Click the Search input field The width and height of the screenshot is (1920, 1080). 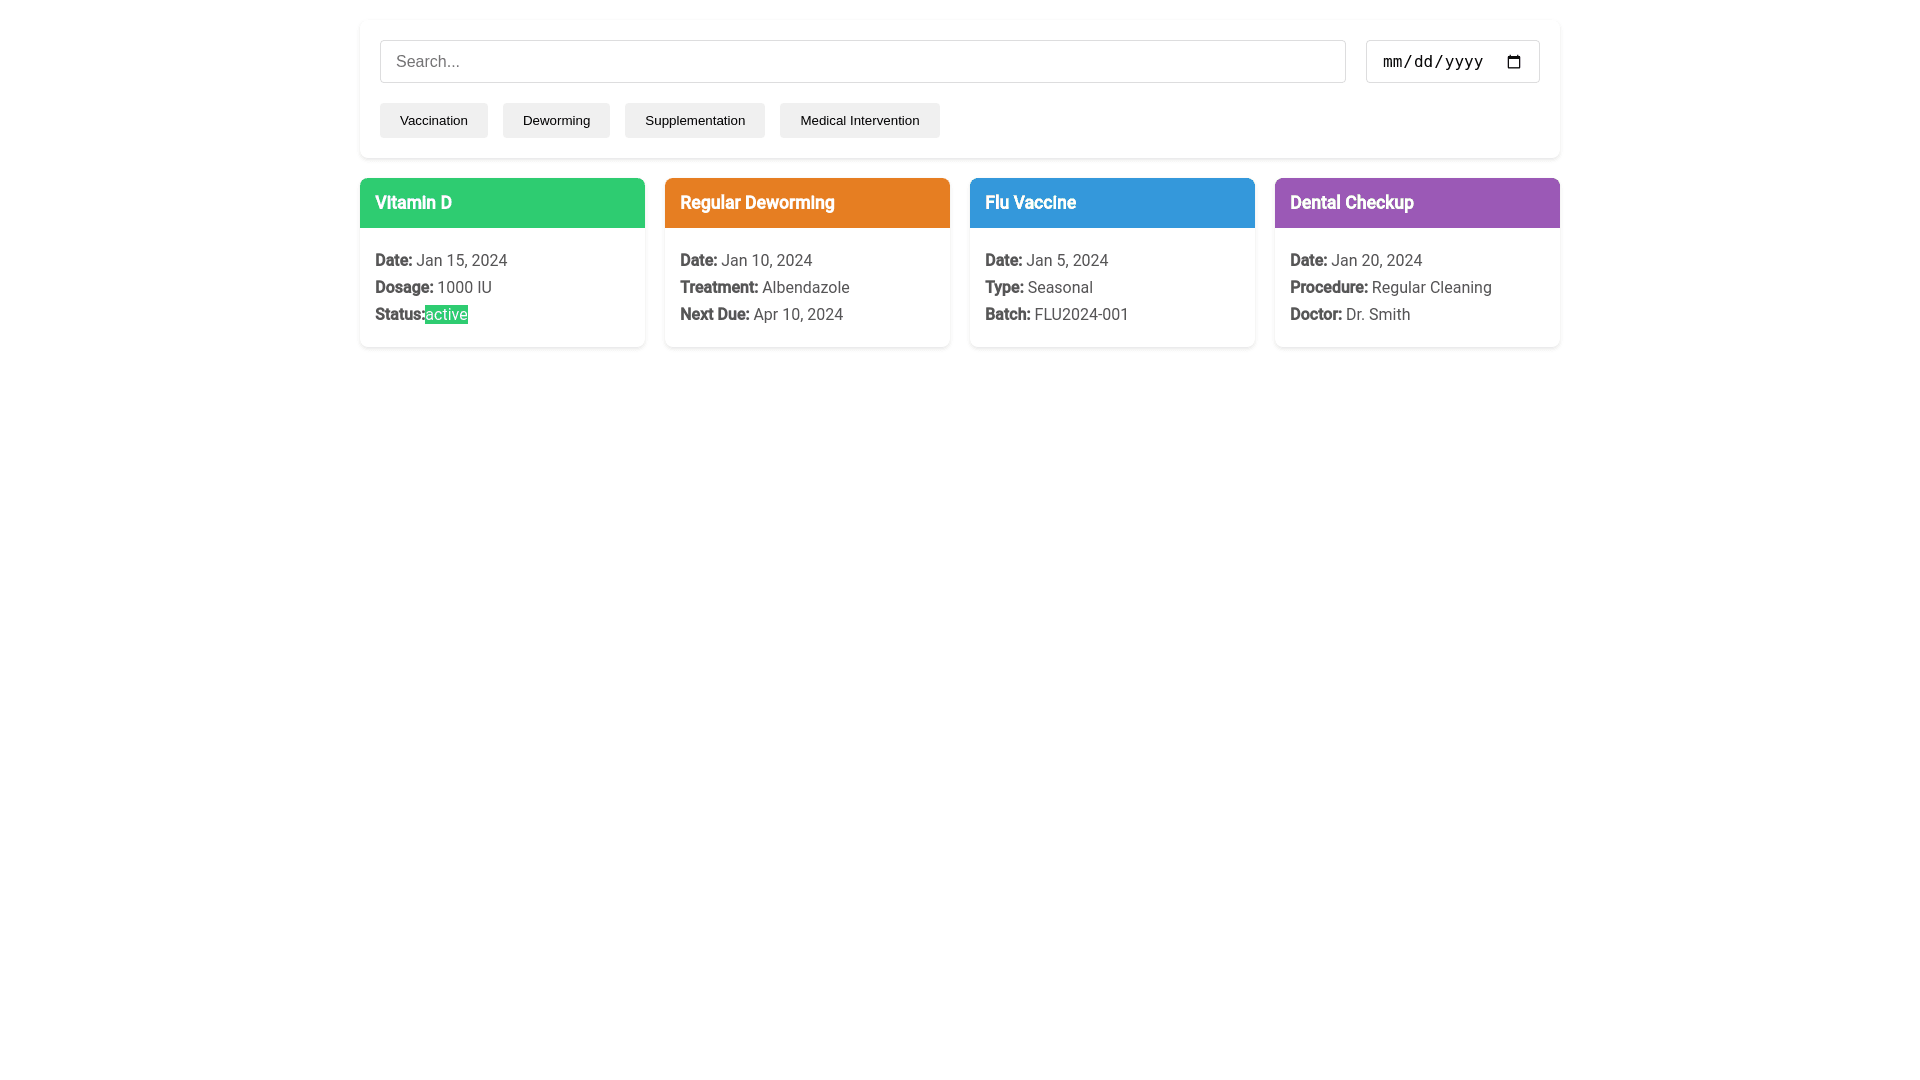click(x=862, y=62)
